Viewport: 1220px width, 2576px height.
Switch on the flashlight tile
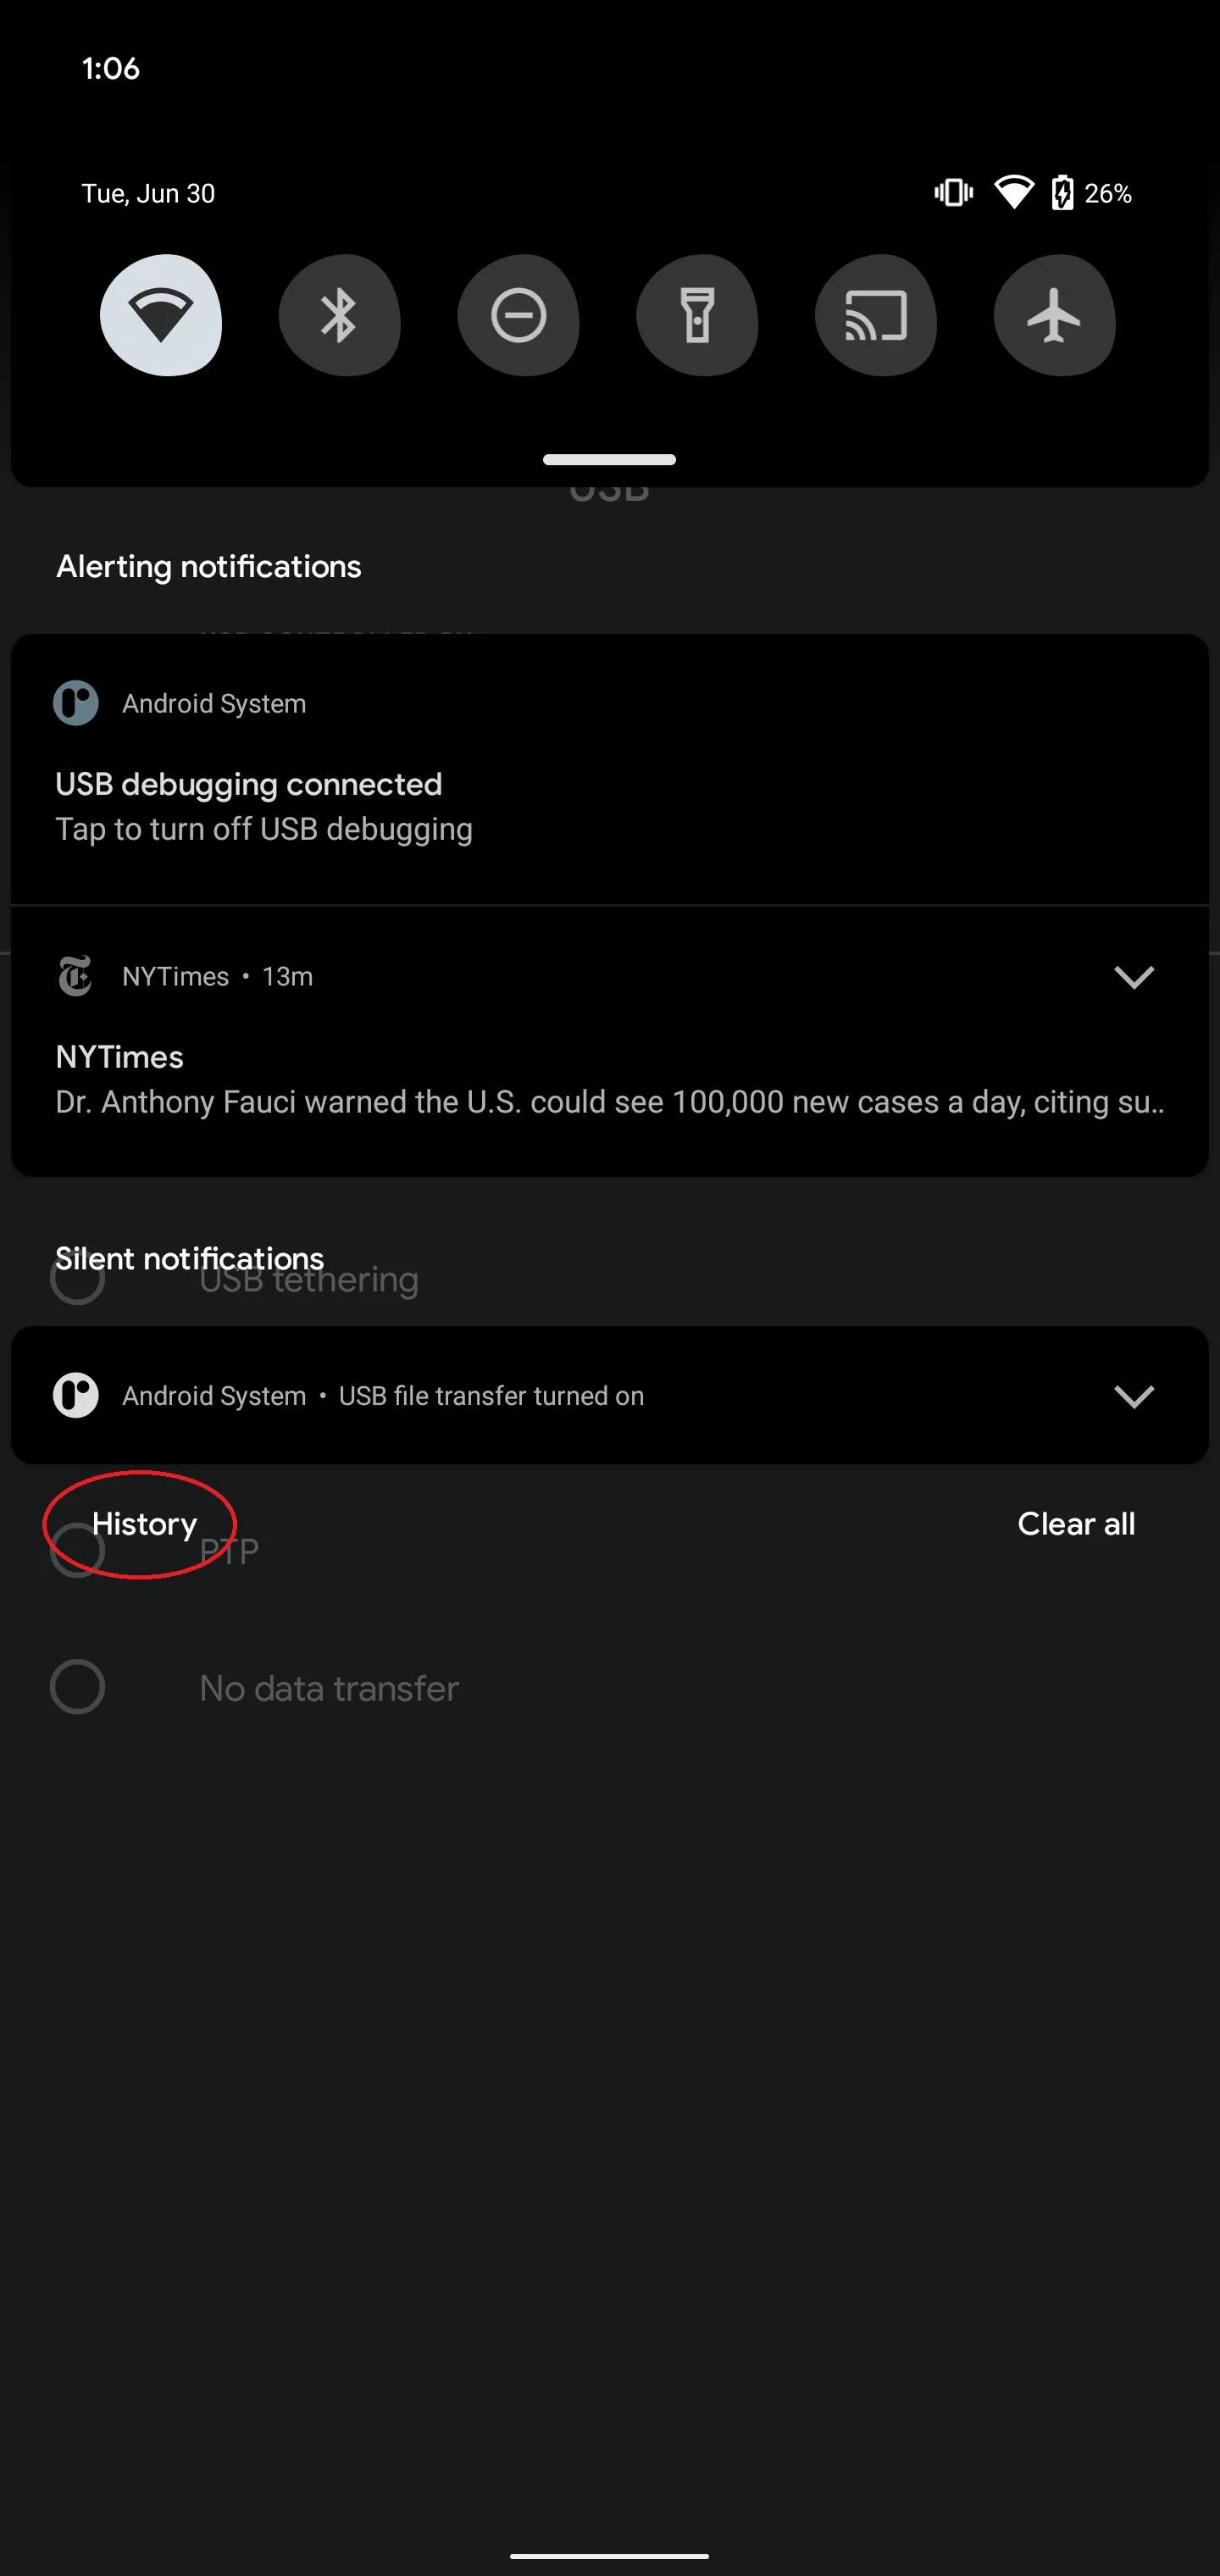tap(697, 315)
